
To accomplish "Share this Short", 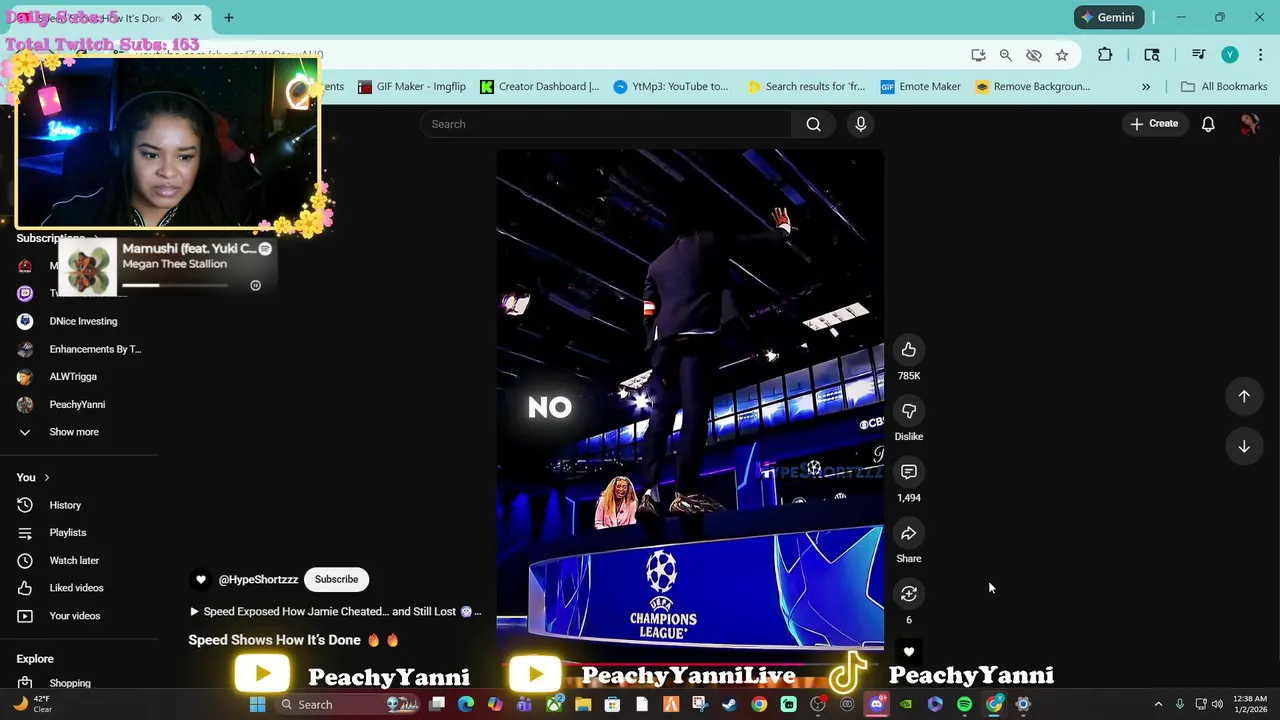I will point(908,533).
